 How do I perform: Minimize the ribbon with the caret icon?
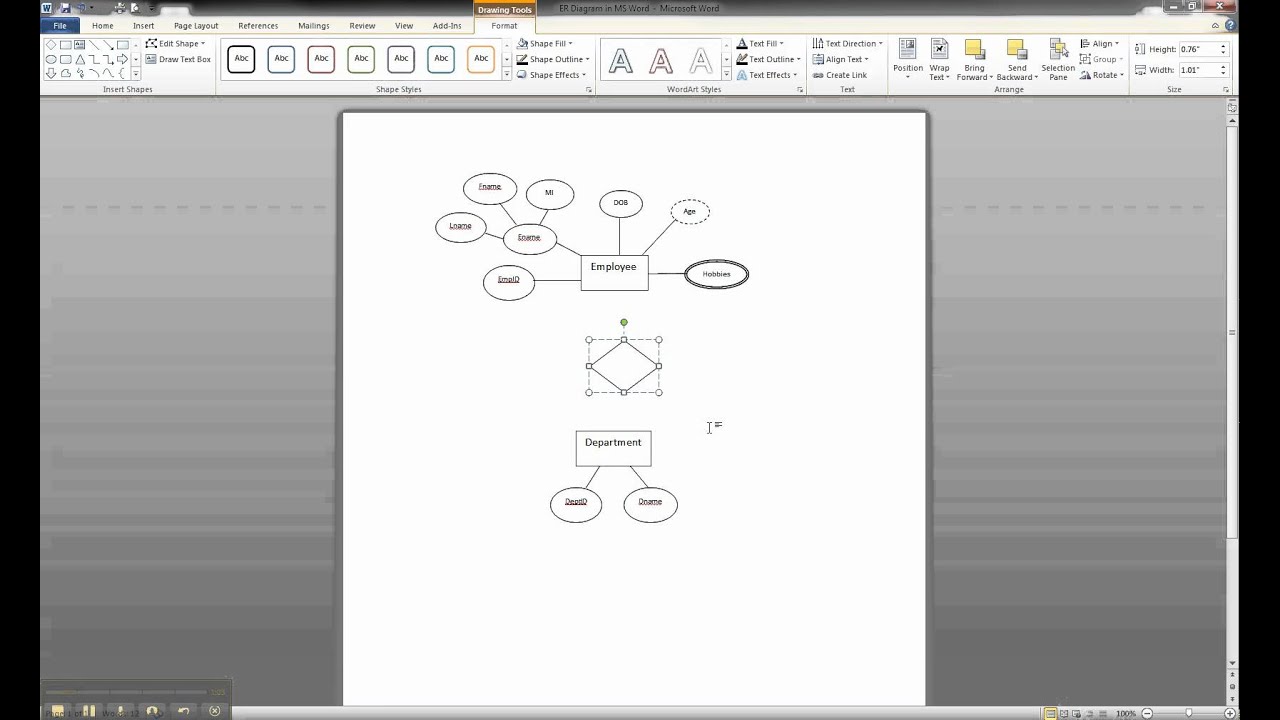click(x=1215, y=25)
